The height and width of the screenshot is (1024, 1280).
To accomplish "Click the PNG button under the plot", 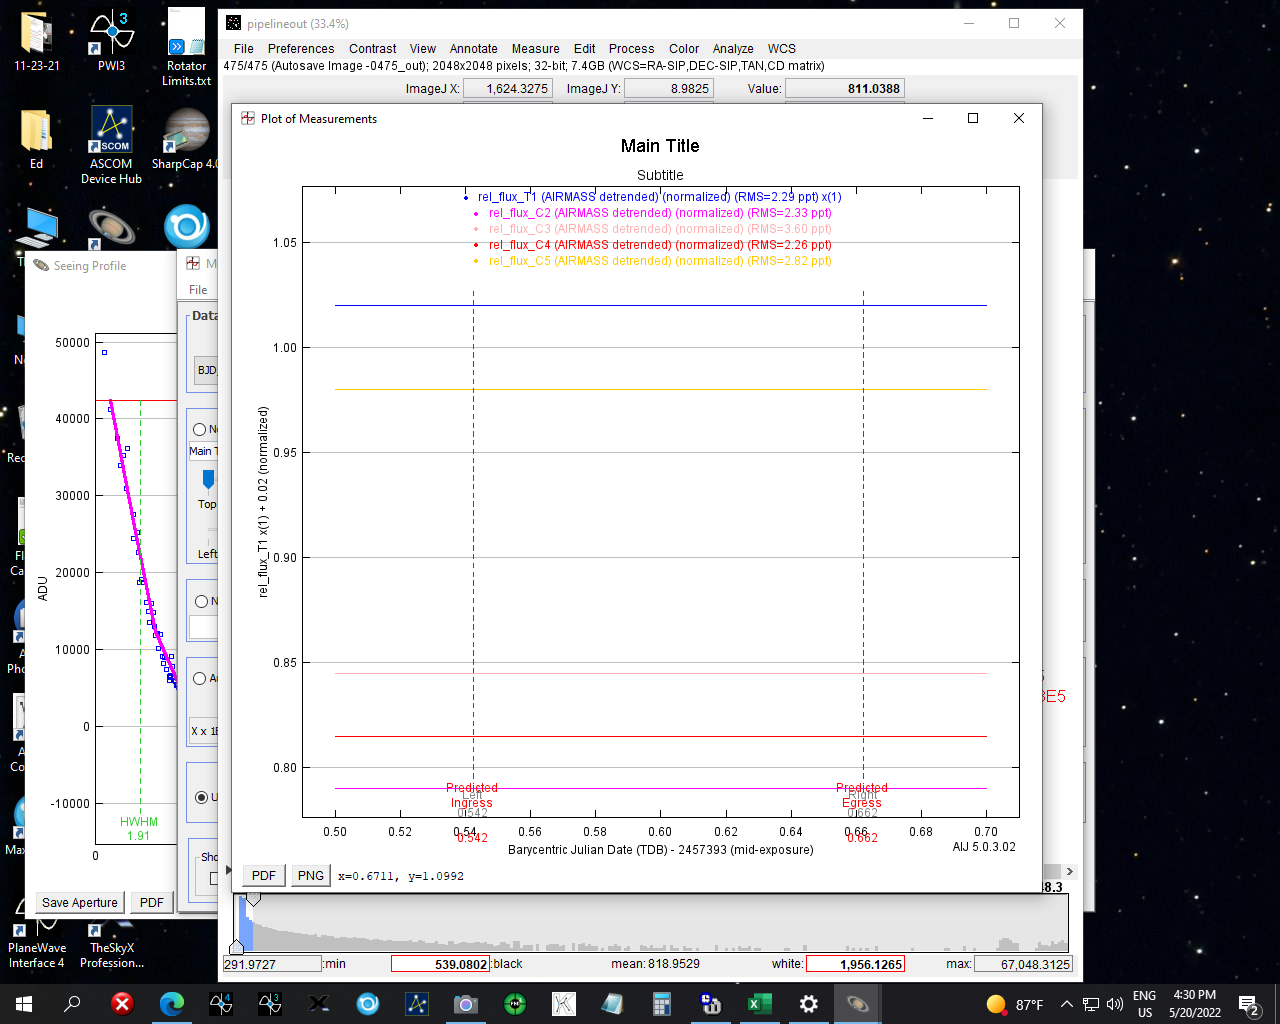I will [x=310, y=875].
